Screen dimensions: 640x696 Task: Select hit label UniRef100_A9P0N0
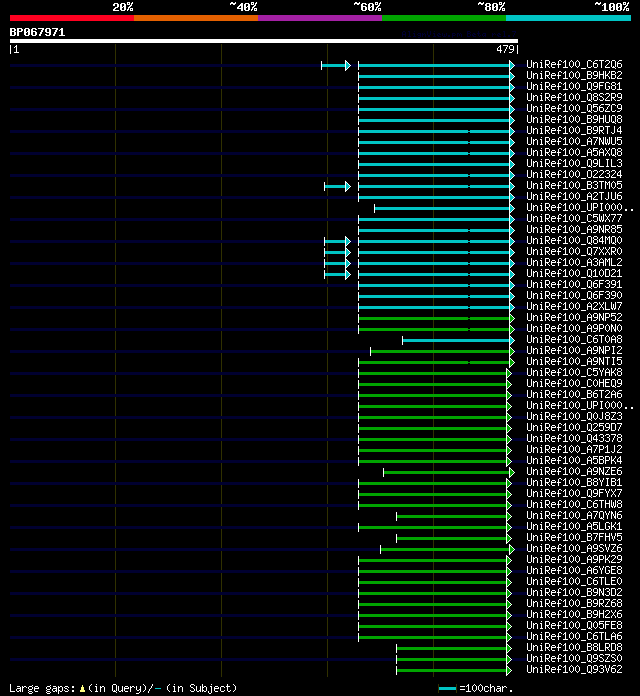pos(574,328)
